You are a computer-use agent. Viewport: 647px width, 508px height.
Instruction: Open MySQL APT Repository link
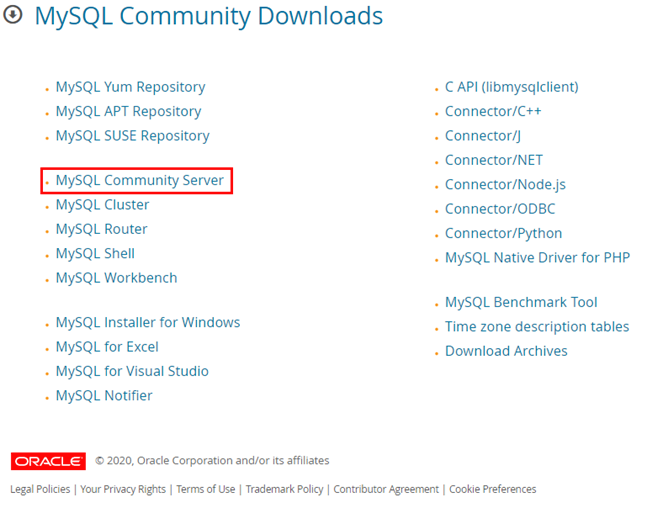point(128,112)
